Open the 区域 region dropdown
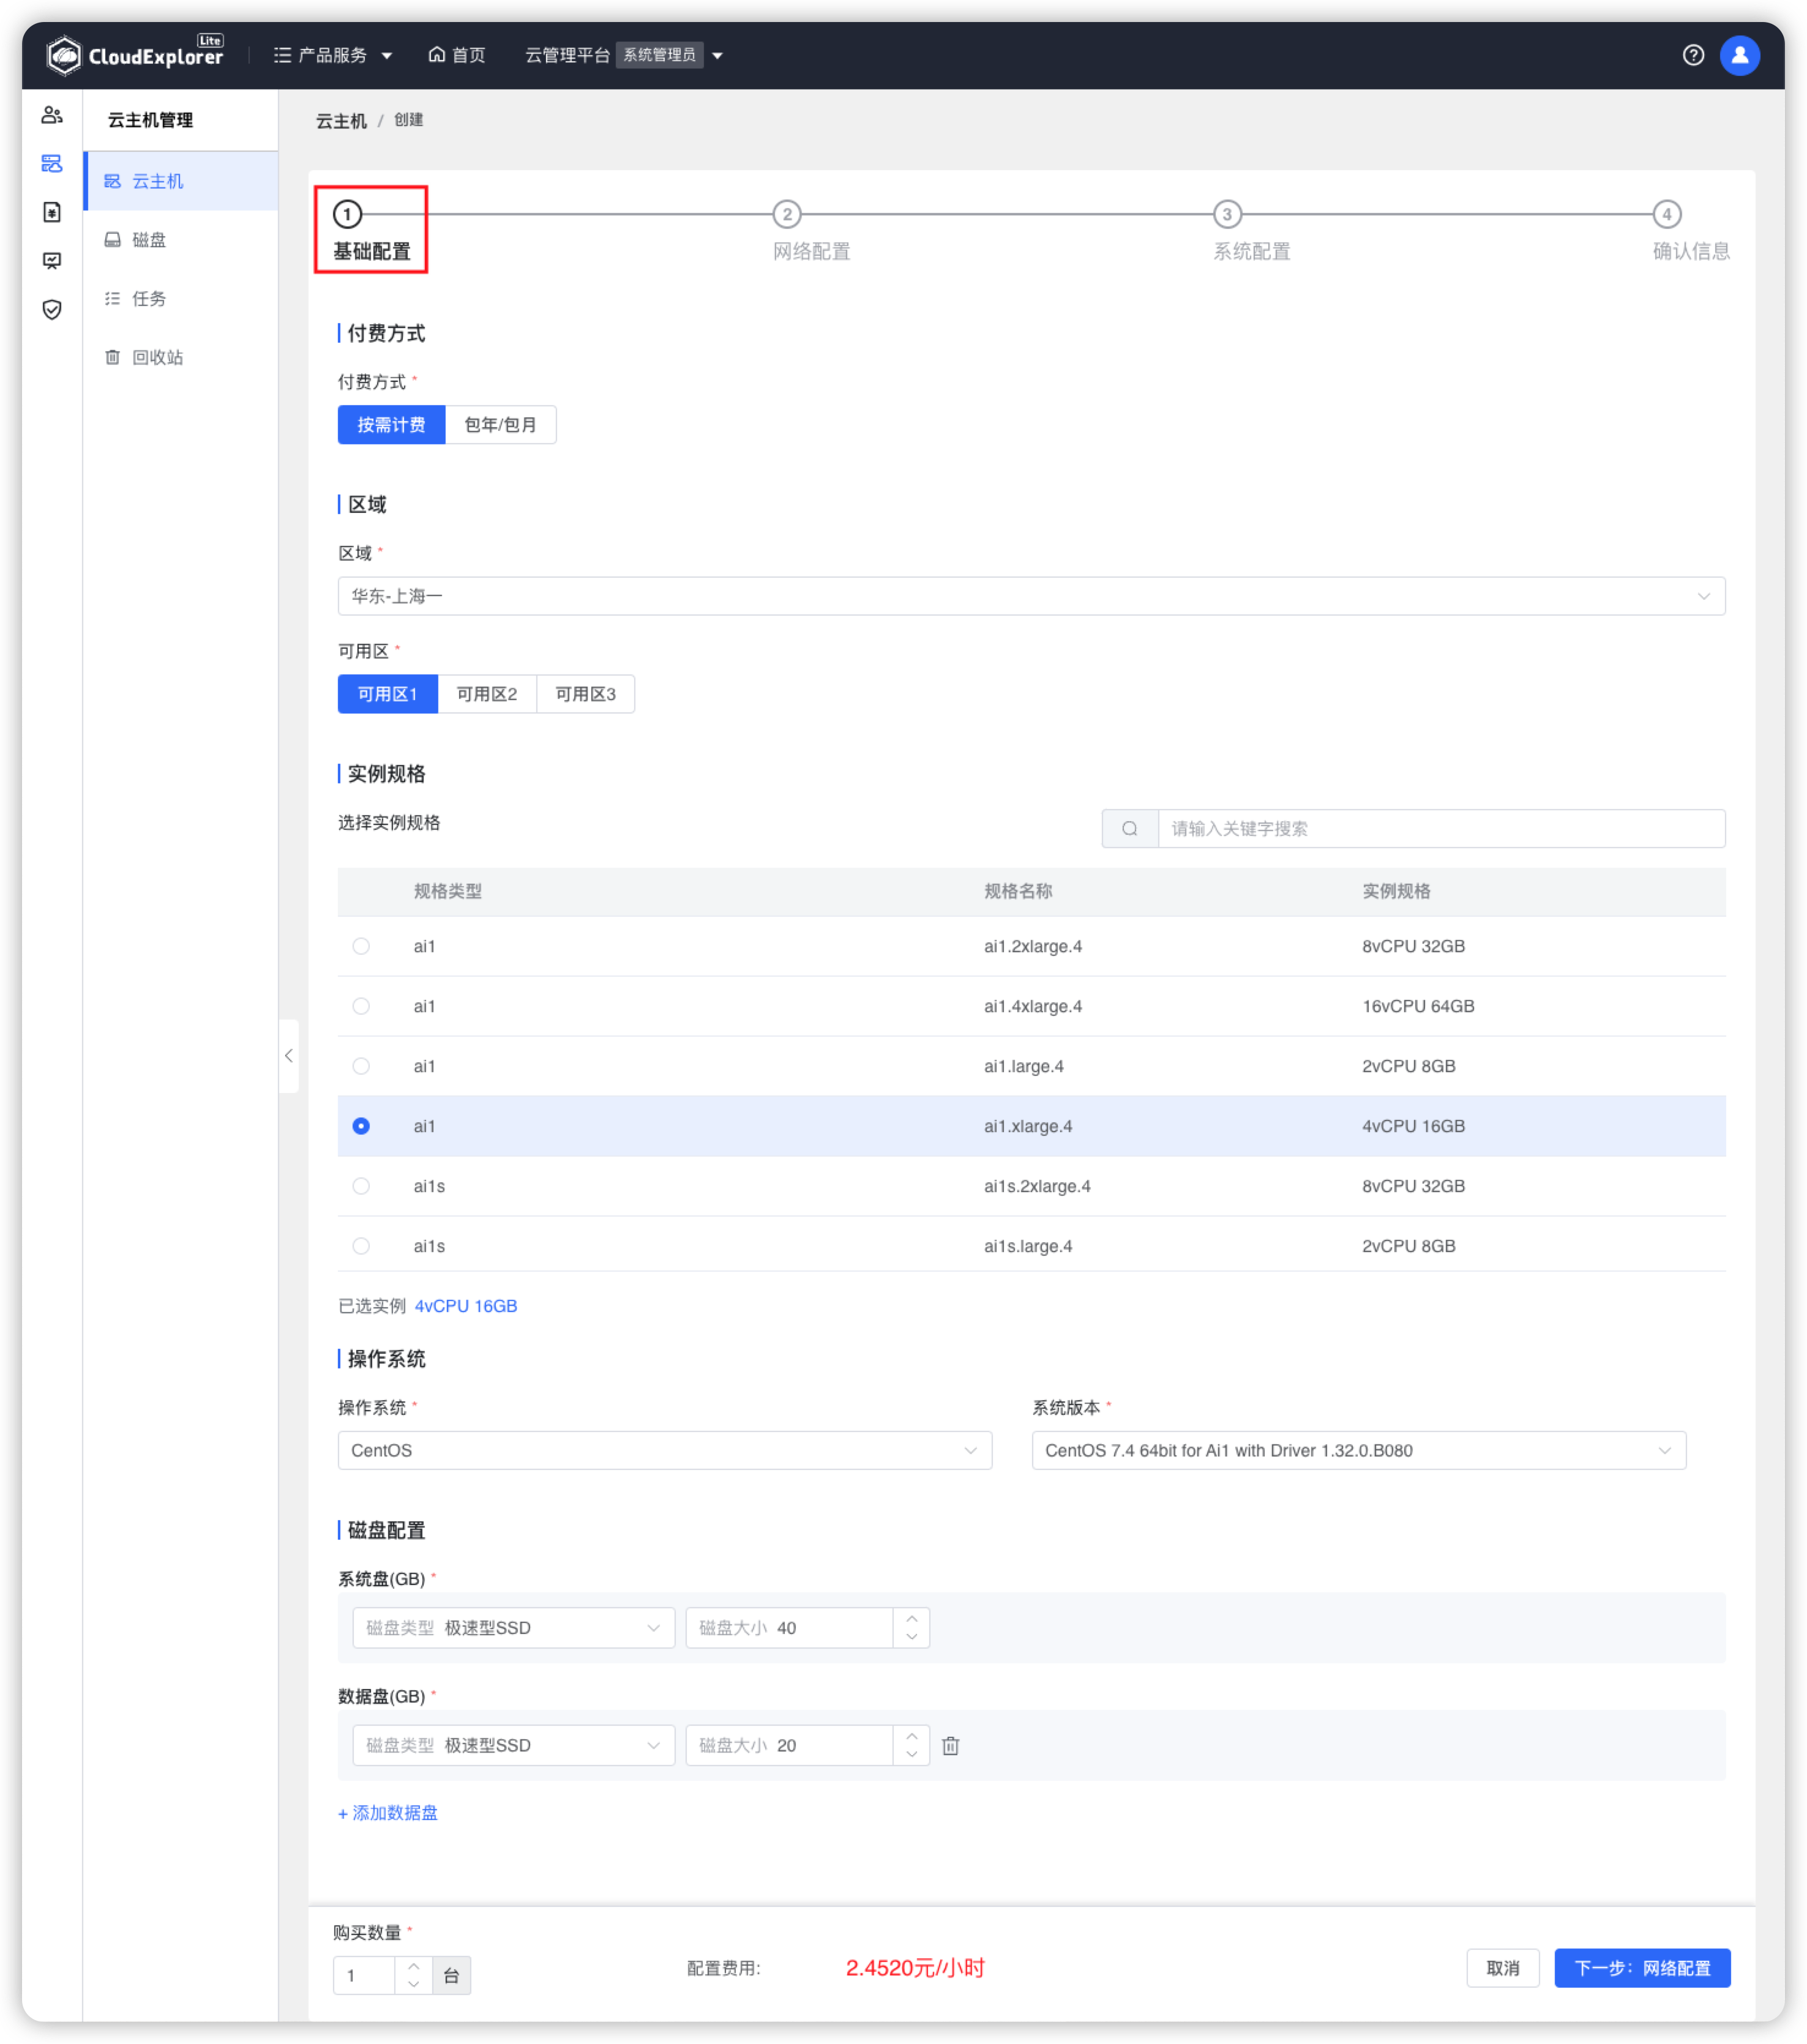Viewport: 1807px width, 2044px height. pyautogui.click(x=1031, y=596)
